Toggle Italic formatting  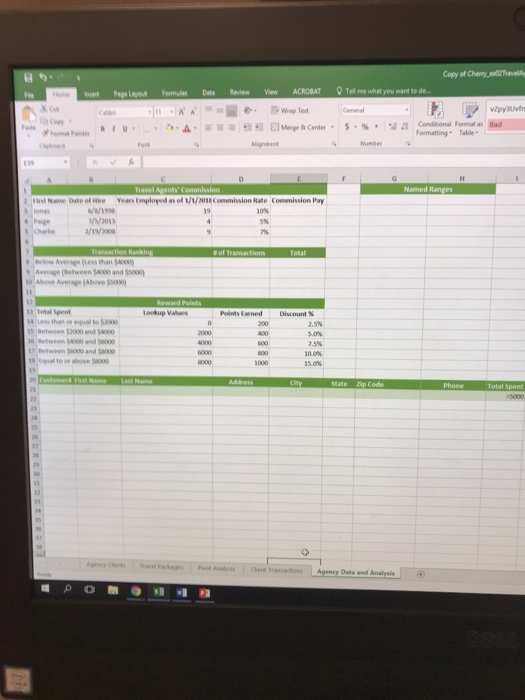[113, 129]
